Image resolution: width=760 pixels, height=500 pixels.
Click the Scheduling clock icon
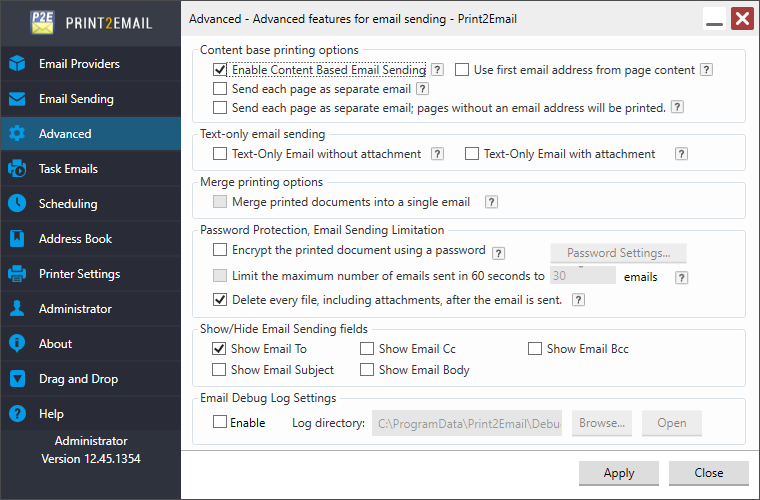tap(17, 204)
